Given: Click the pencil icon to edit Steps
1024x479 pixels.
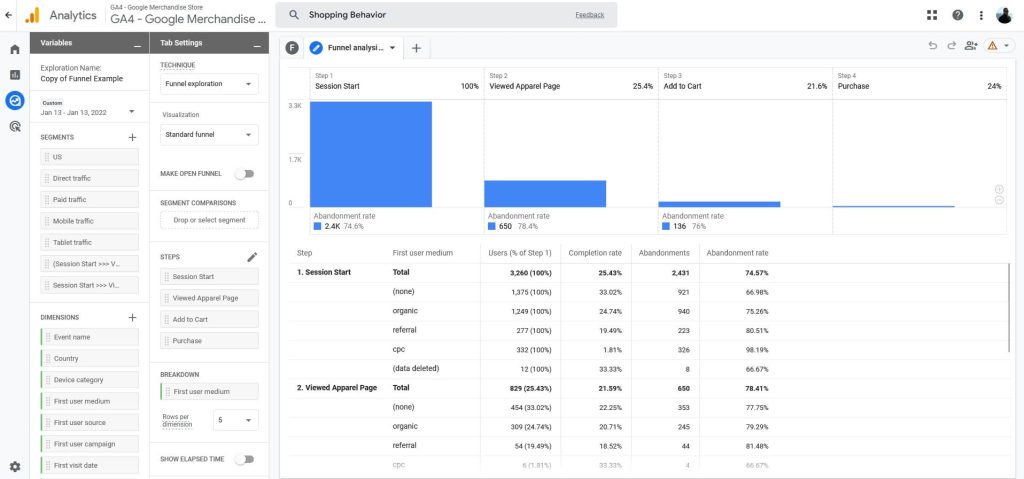Looking at the screenshot, I should (252, 257).
